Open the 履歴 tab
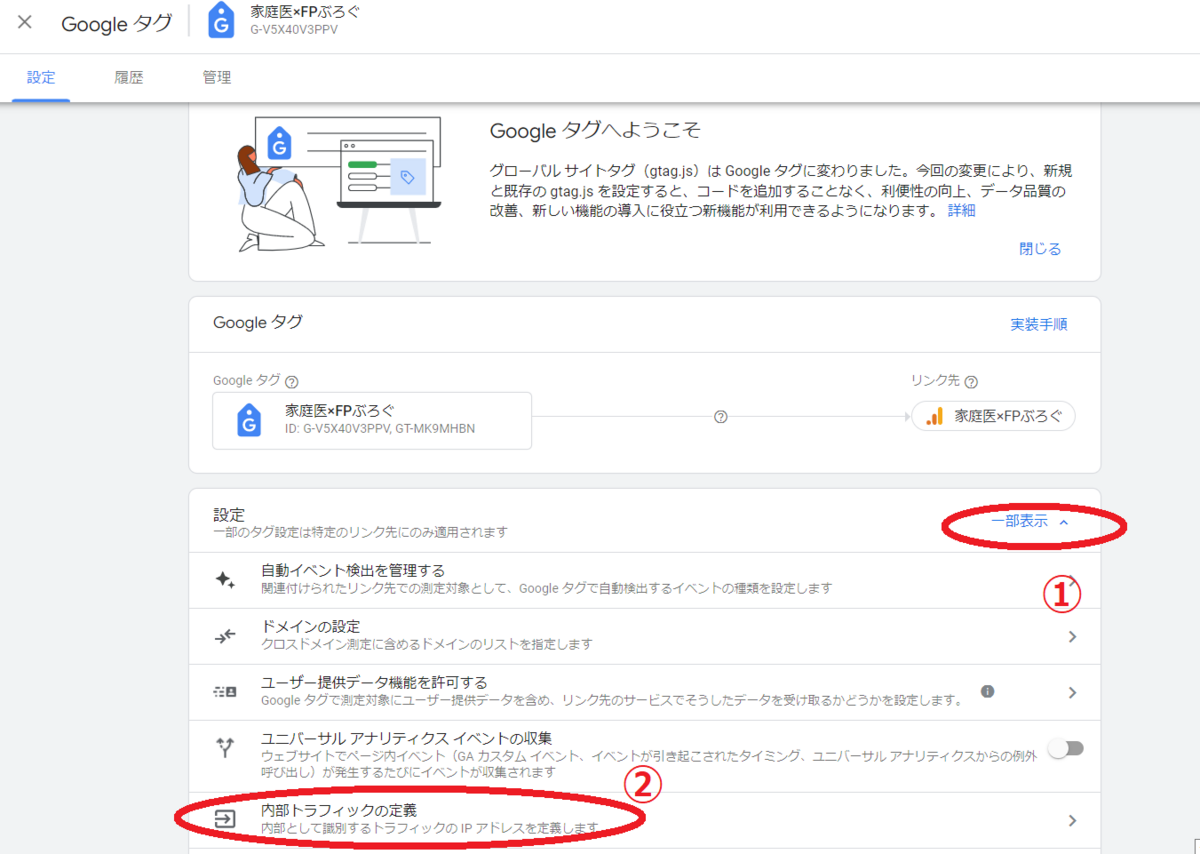Screen dimensions: 1200x854 128,78
